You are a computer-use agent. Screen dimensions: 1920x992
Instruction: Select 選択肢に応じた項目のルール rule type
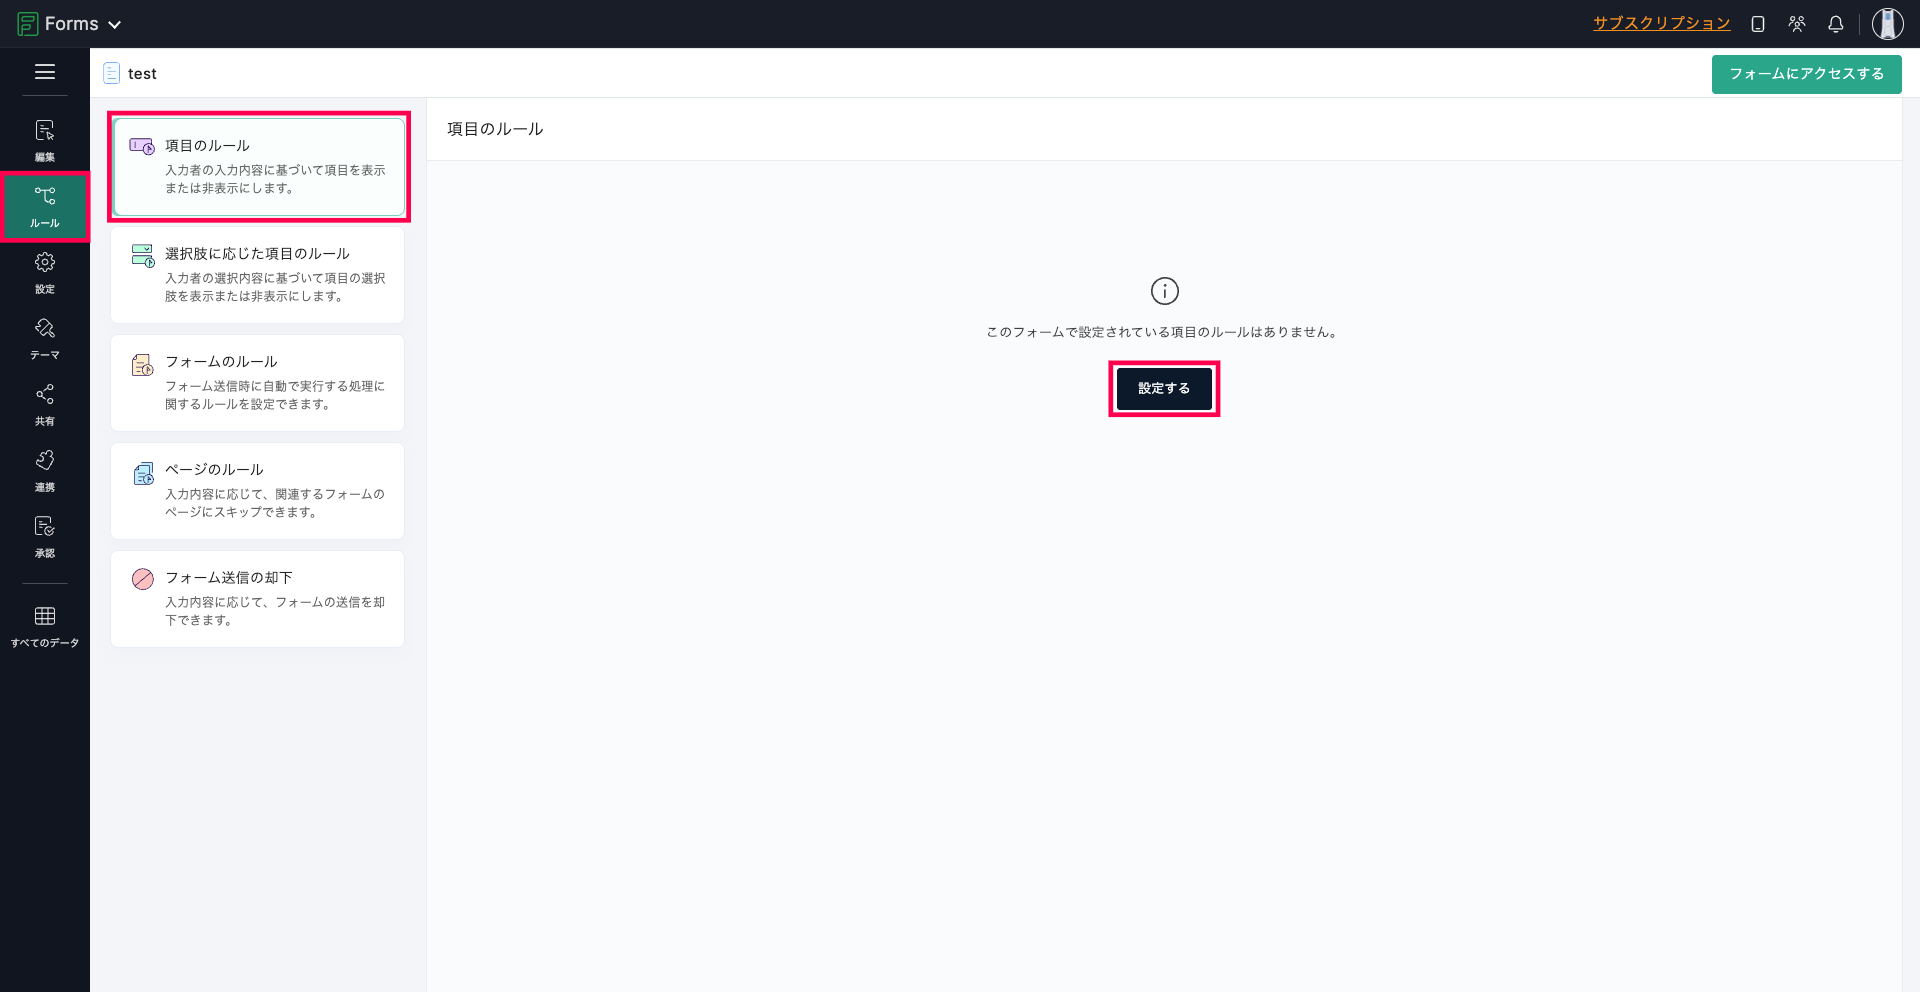pyautogui.click(x=258, y=274)
